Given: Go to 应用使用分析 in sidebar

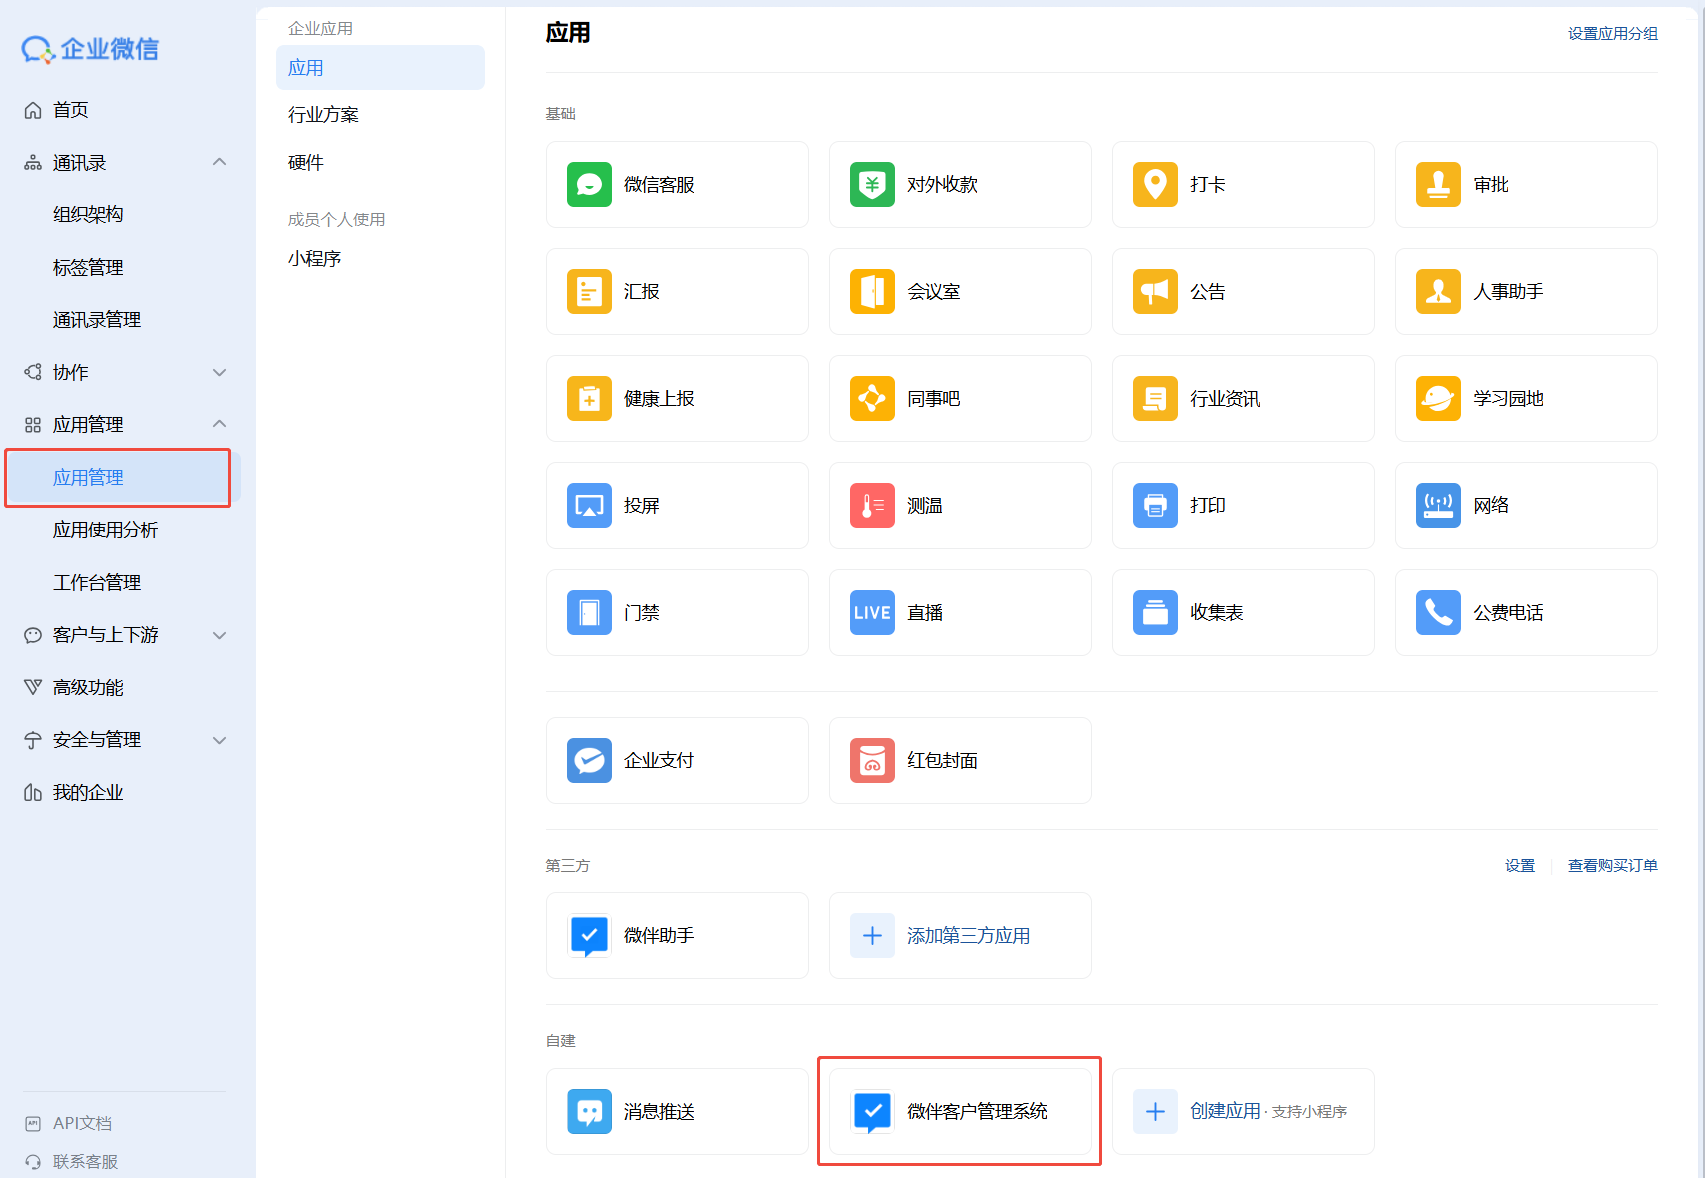Looking at the screenshot, I should click(105, 530).
